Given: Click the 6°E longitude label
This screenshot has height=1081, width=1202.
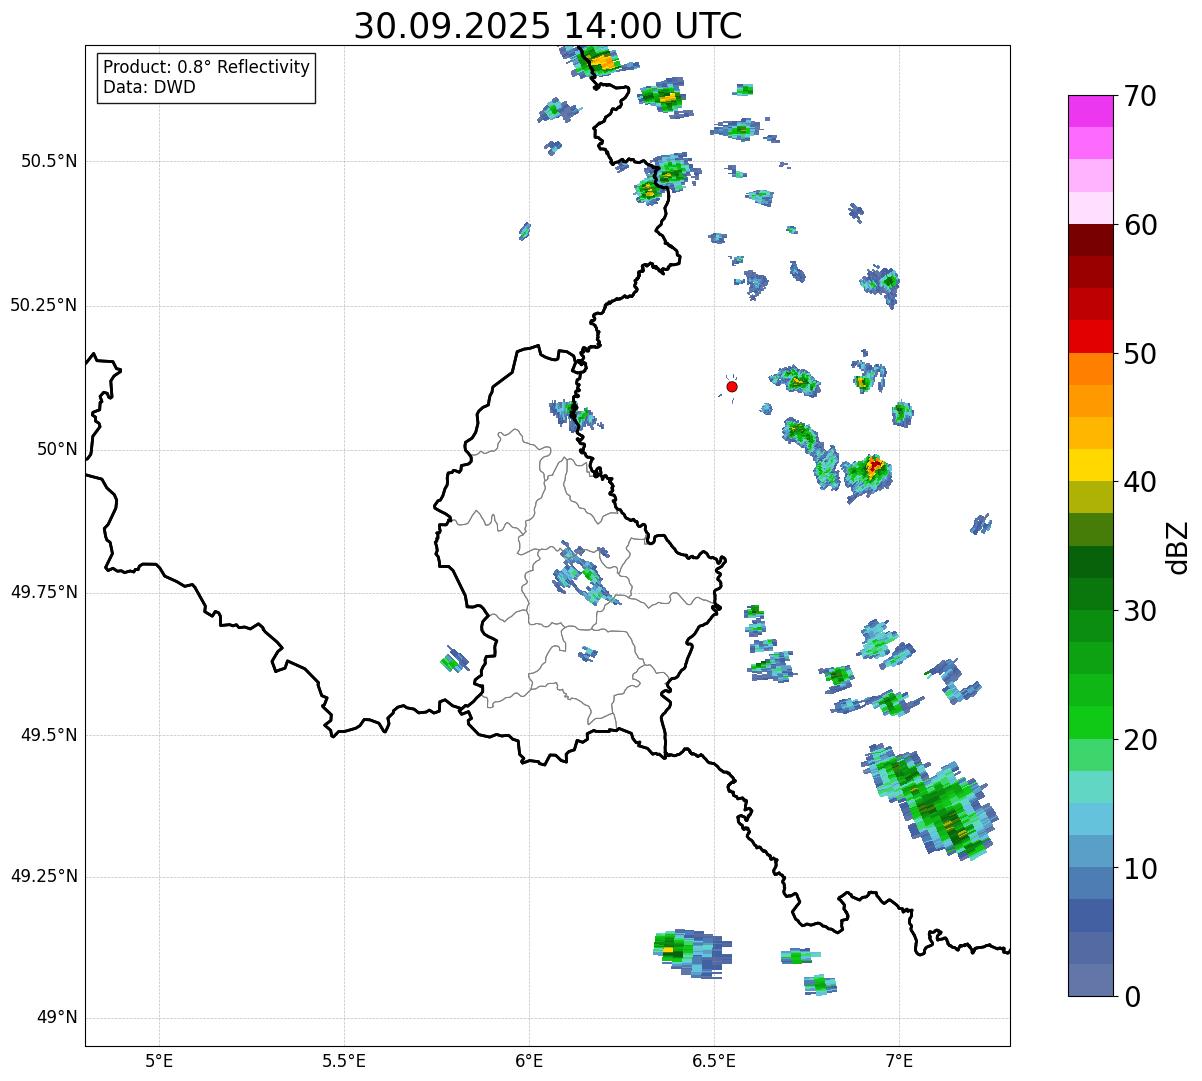Looking at the screenshot, I should [529, 1060].
